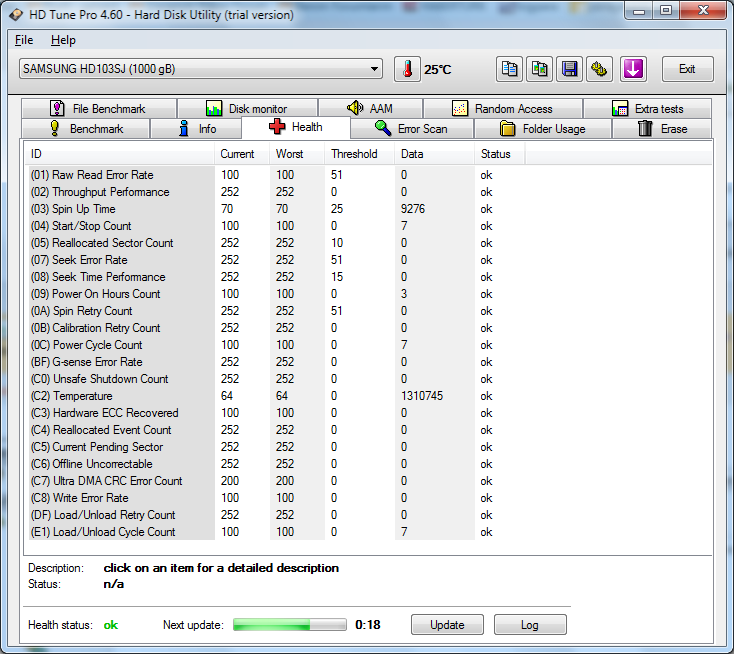
Task: Click the Log button
Action: [530, 625]
